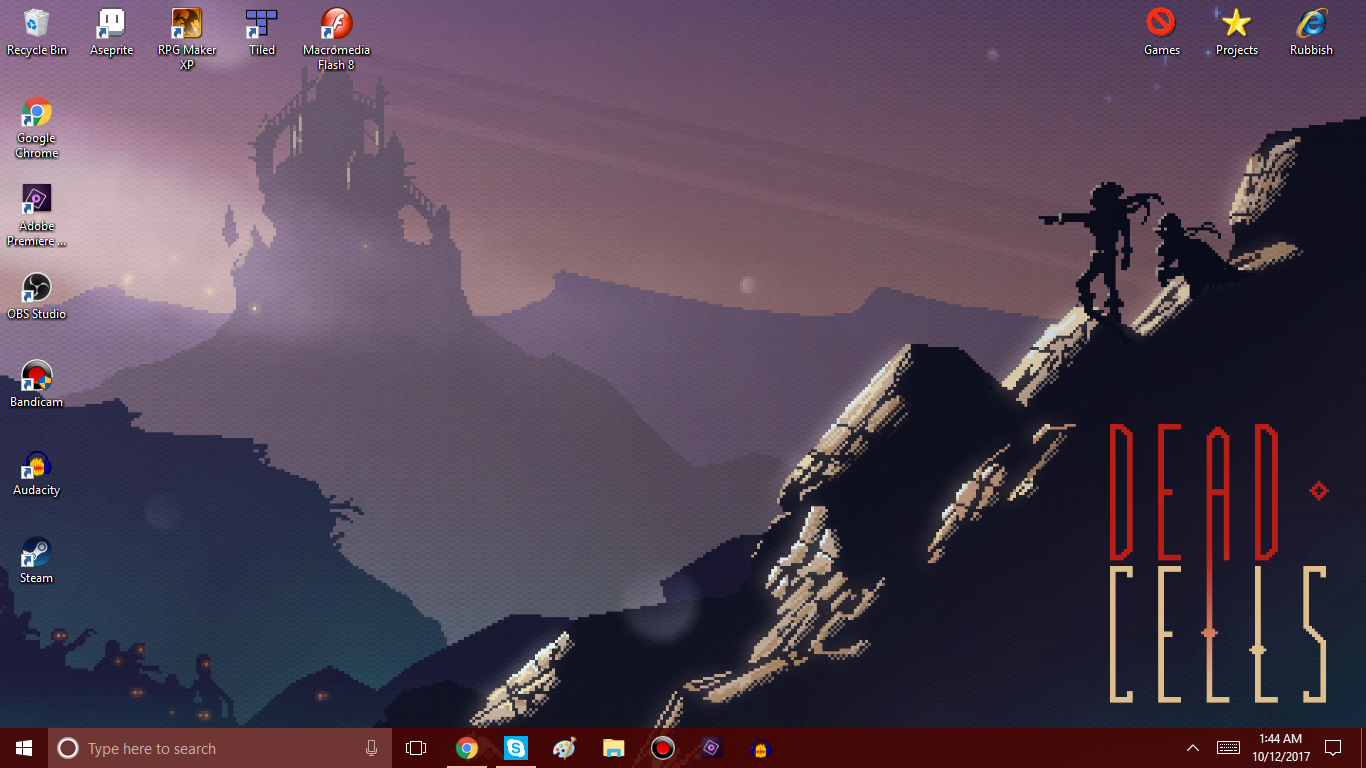The image size is (1366, 768).
Task: Select the Recycle Bin icon
Action: click(x=37, y=24)
